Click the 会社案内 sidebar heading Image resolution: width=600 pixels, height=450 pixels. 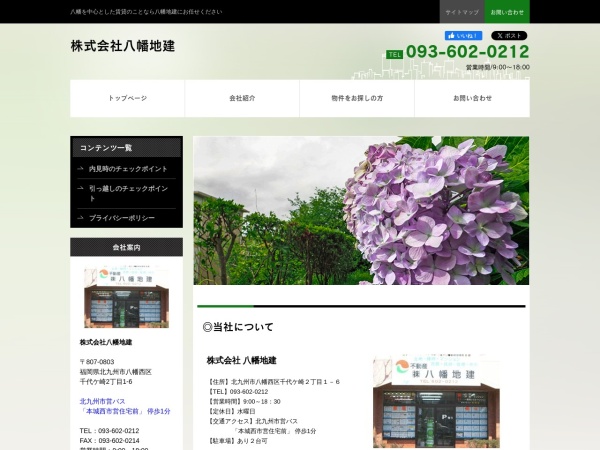pyautogui.click(x=126, y=247)
